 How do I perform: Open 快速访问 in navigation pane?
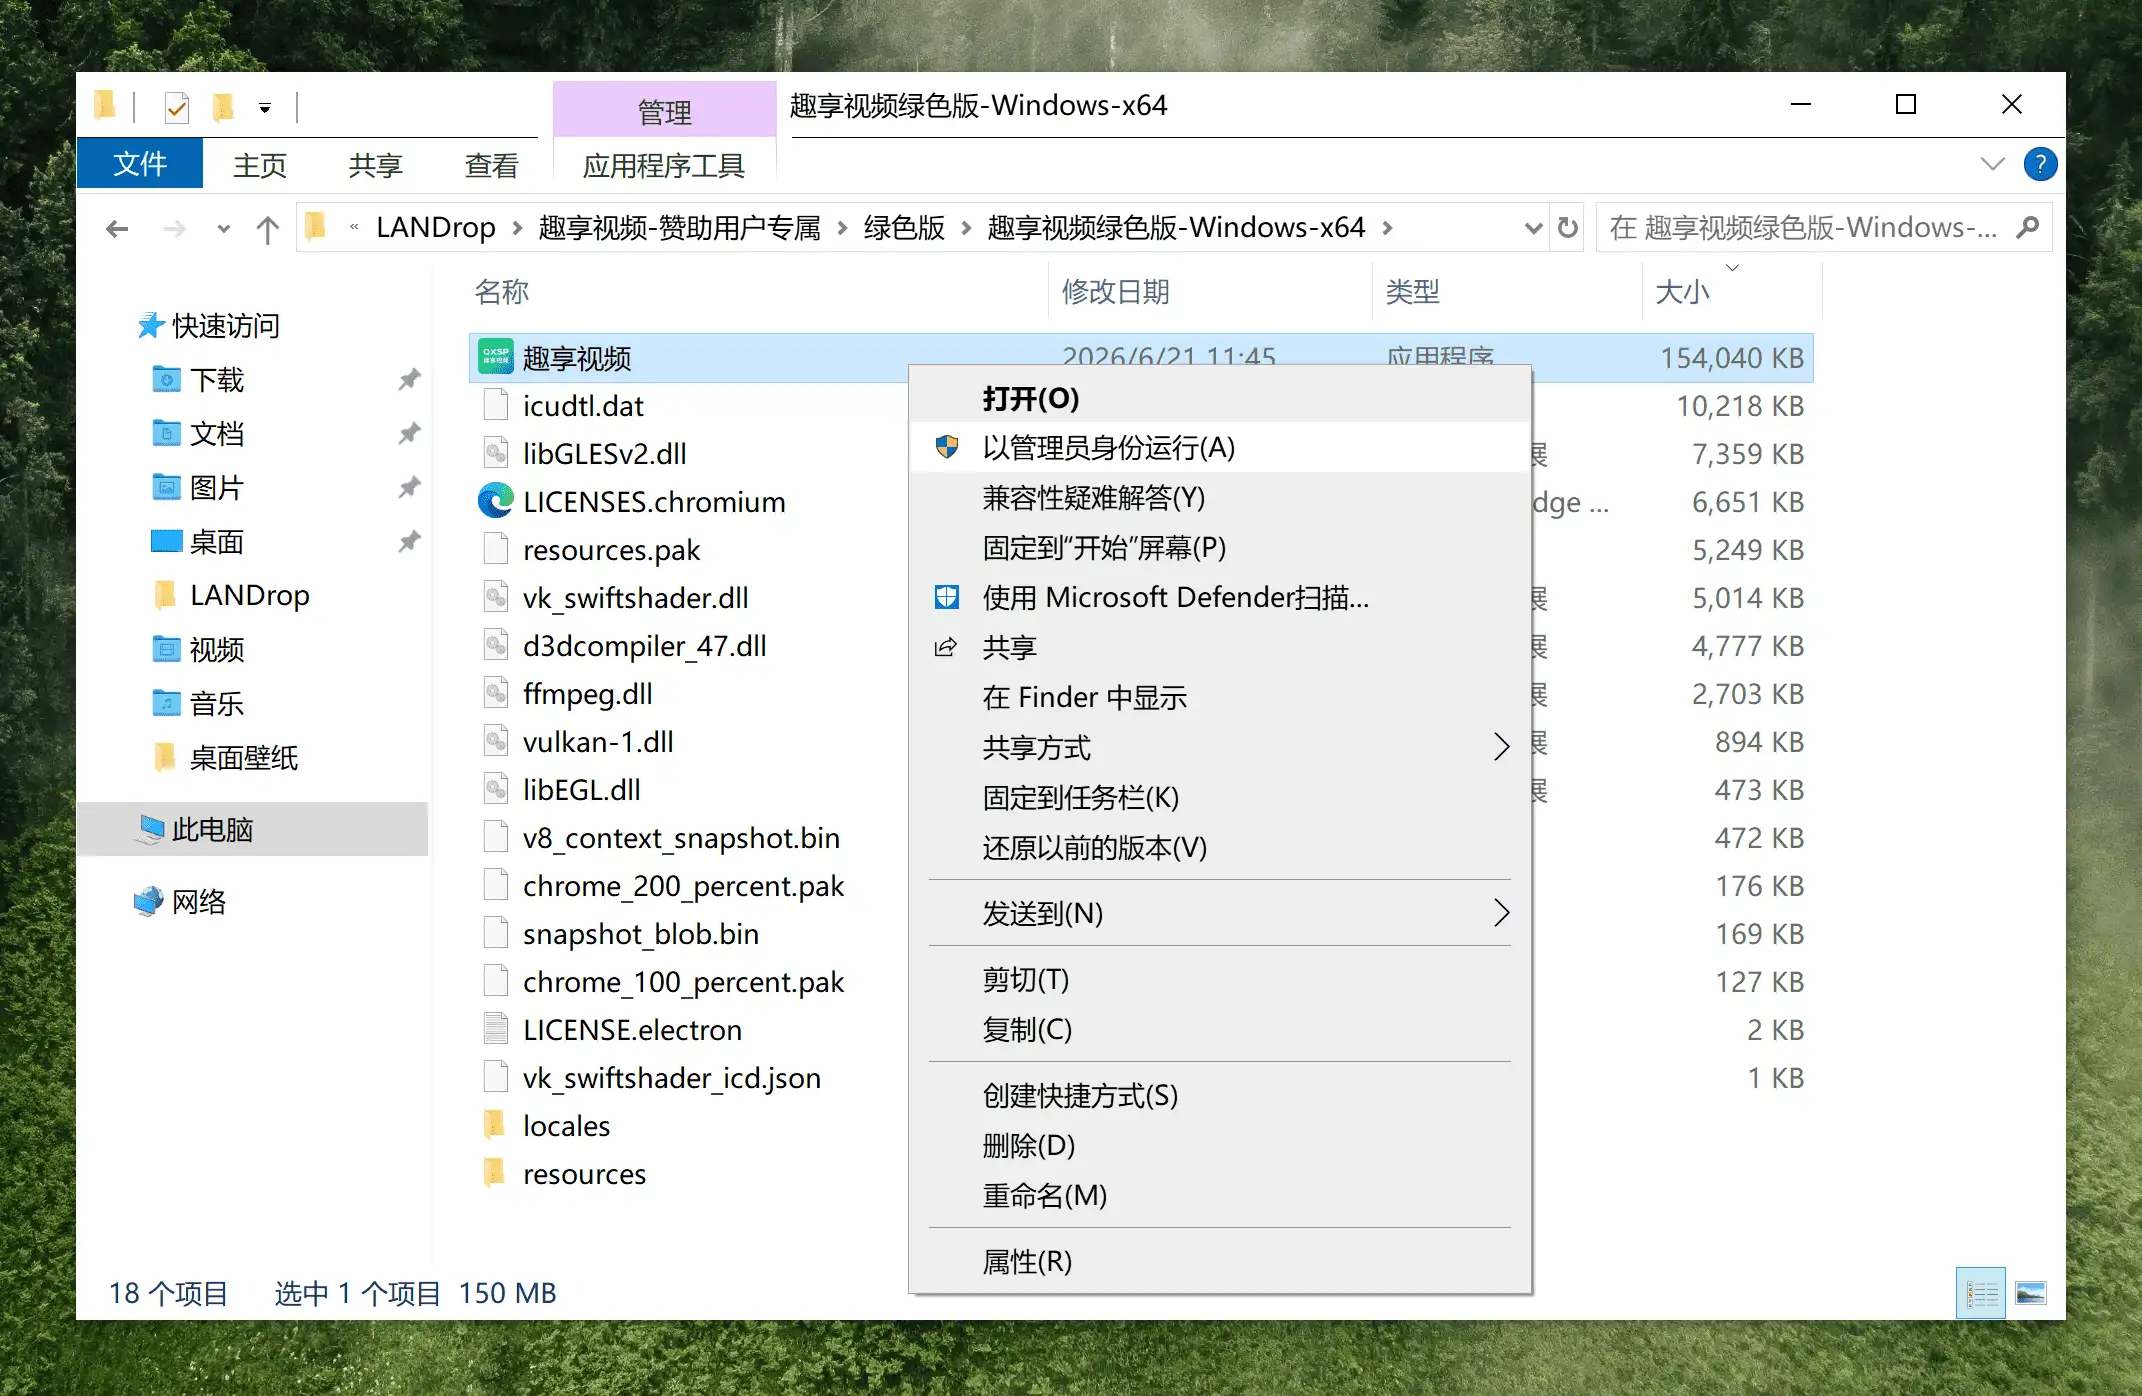[208, 325]
